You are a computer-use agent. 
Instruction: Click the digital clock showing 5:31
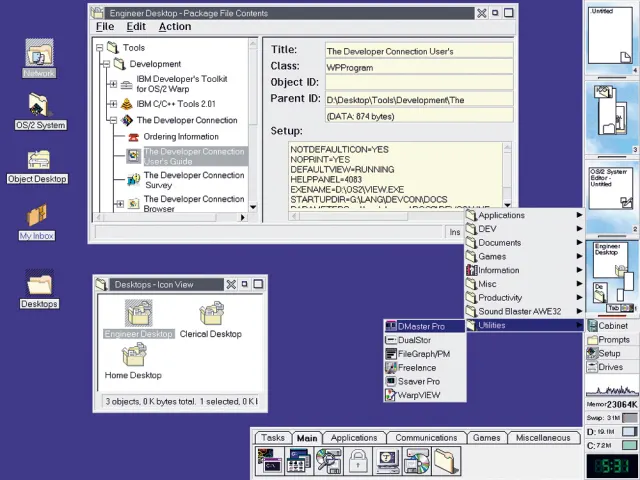(x=611, y=465)
